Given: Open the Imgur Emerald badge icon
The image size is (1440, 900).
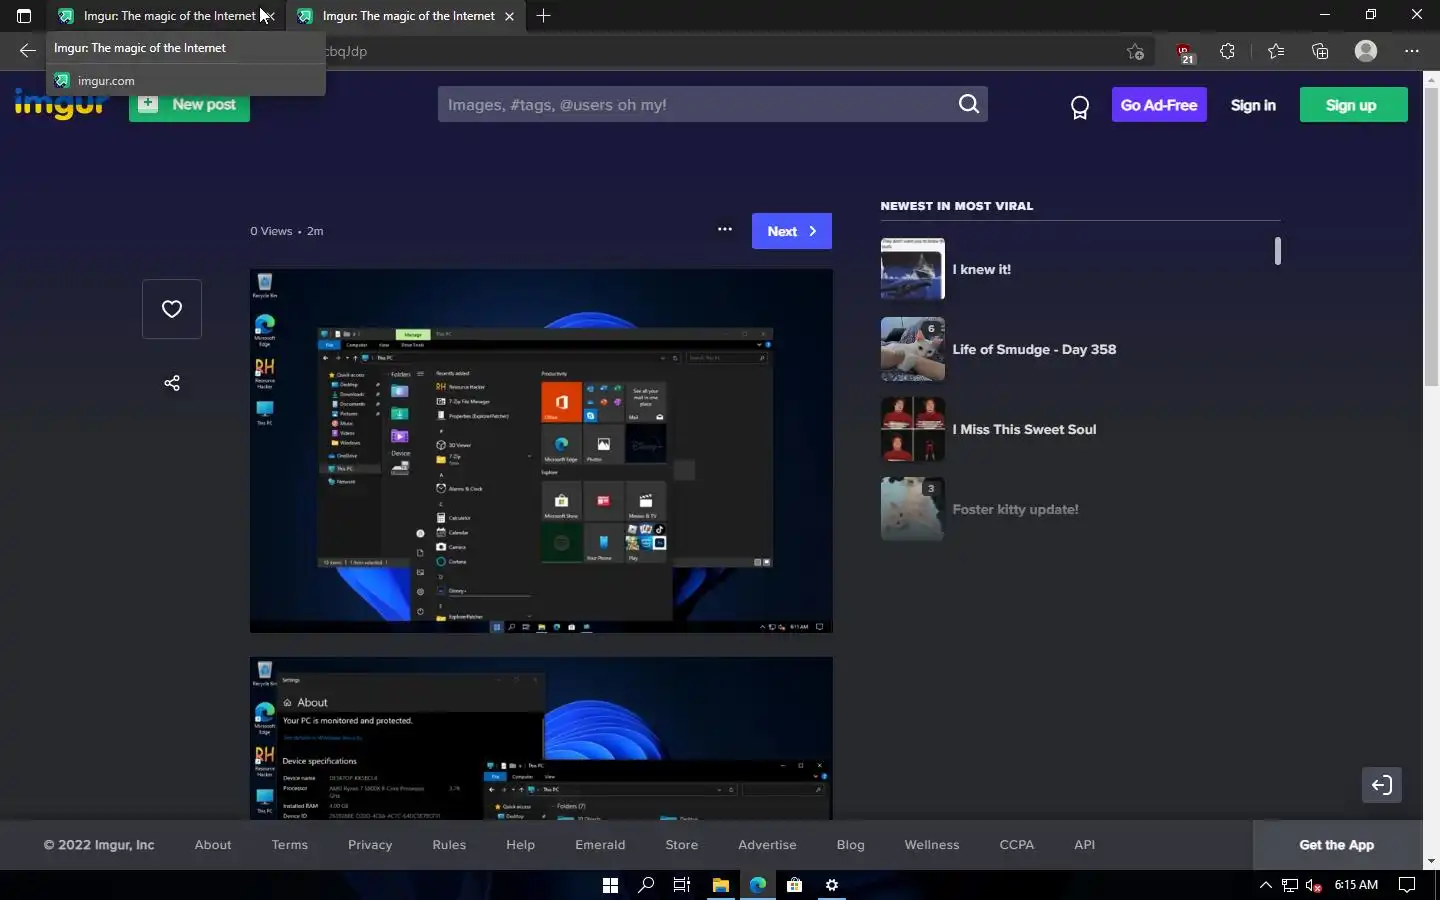Looking at the screenshot, I should (1080, 107).
